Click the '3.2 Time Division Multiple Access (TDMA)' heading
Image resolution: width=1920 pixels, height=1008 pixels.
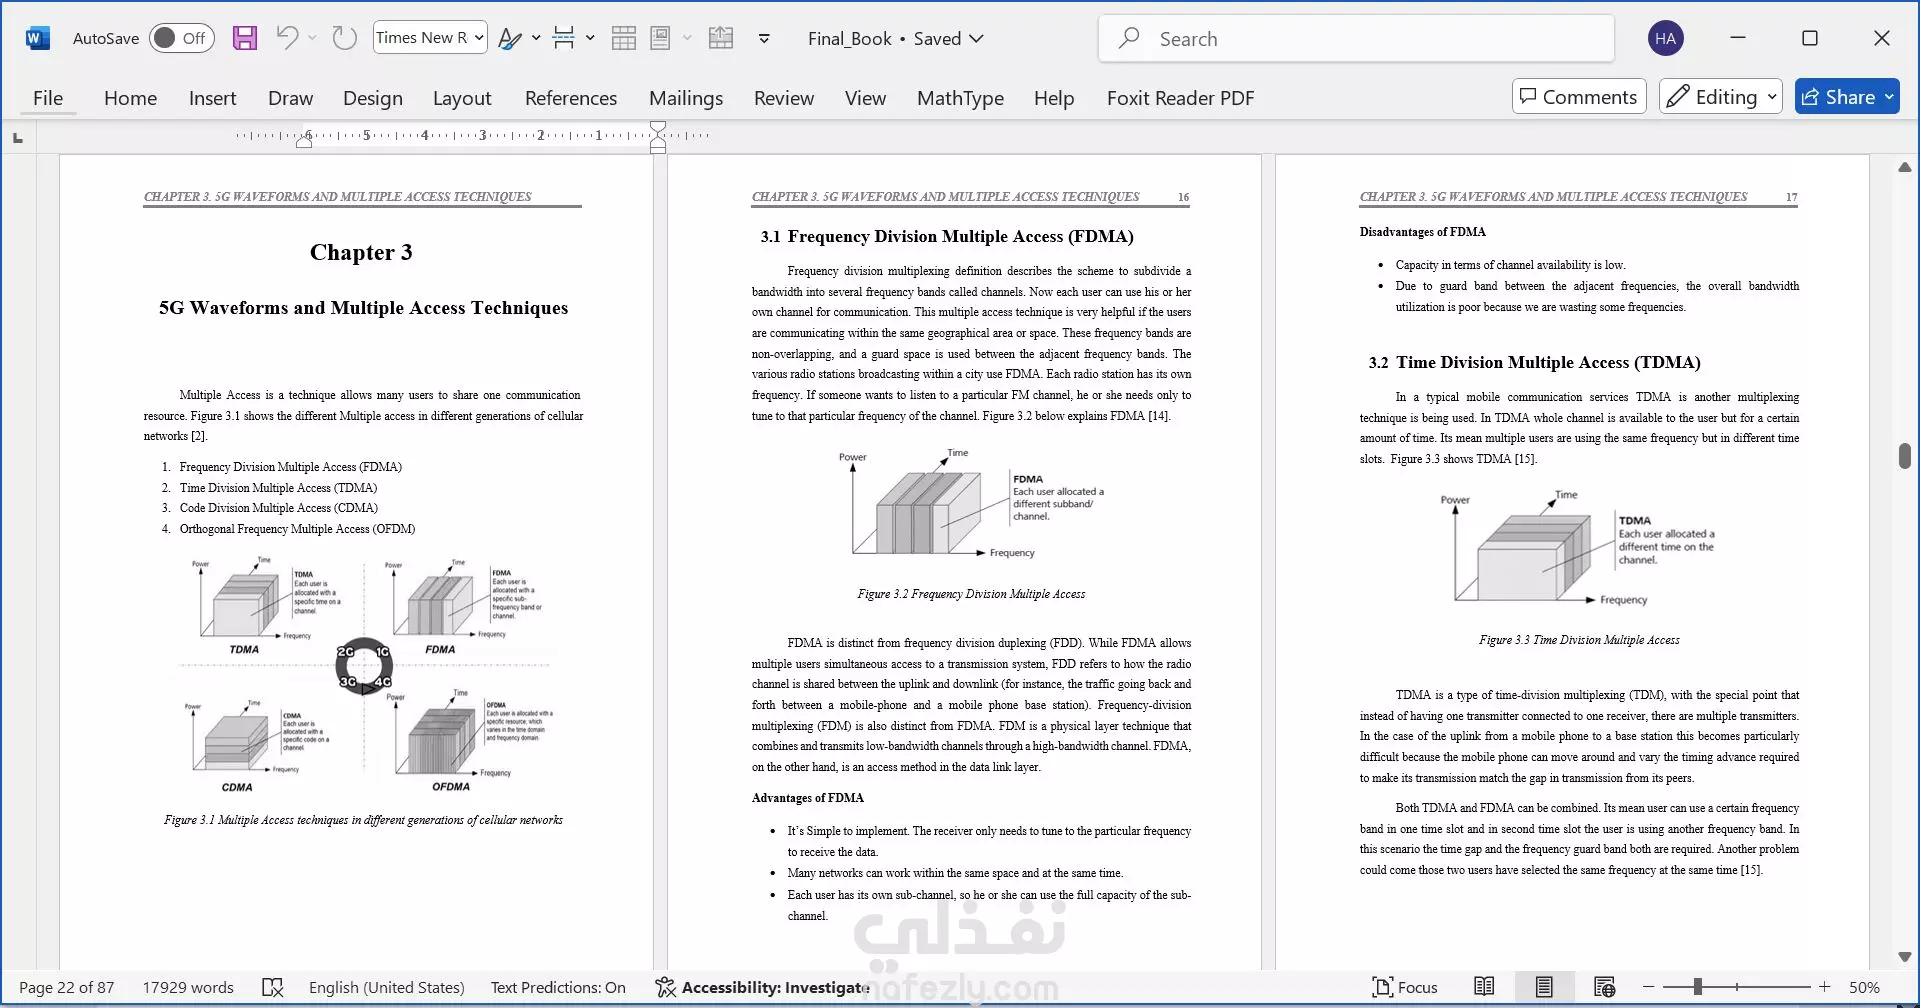tap(1534, 362)
